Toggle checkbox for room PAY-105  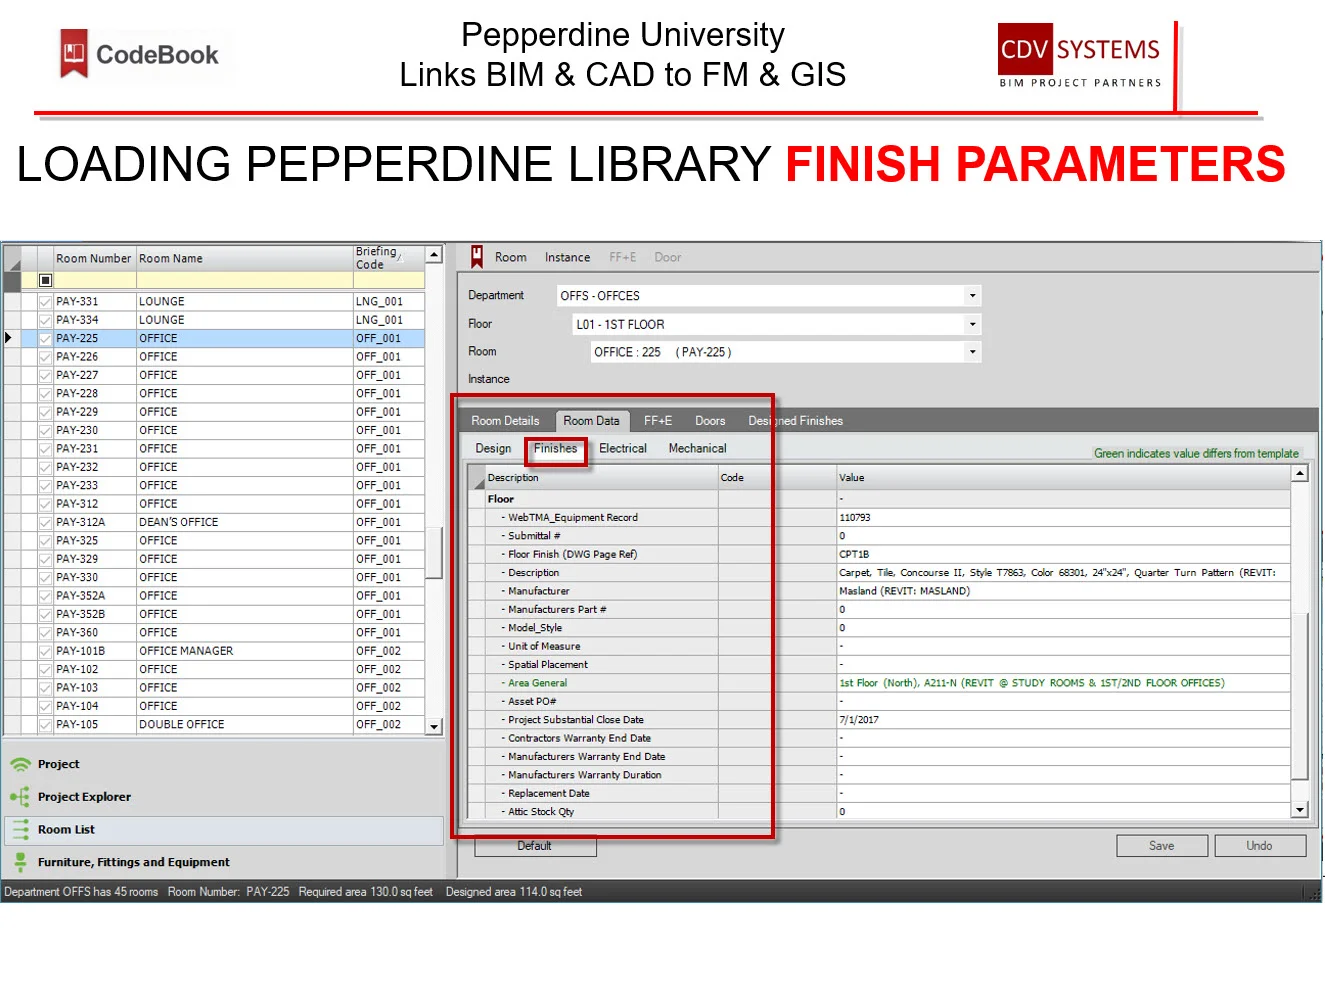click(45, 724)
